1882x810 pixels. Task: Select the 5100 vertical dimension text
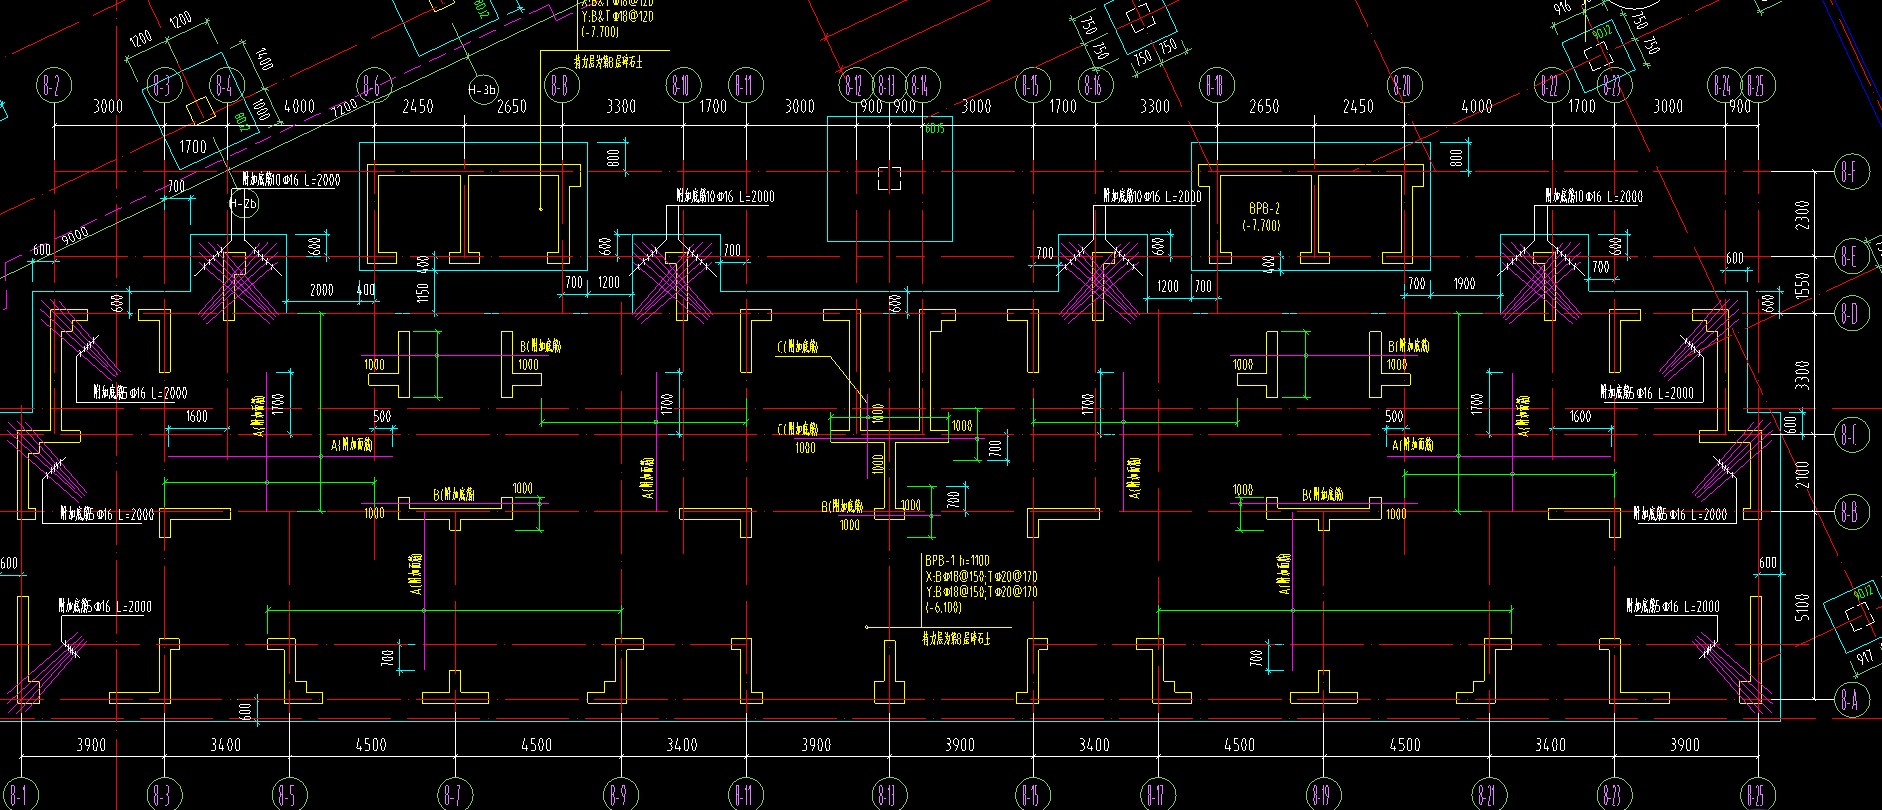click(1802, 606)
